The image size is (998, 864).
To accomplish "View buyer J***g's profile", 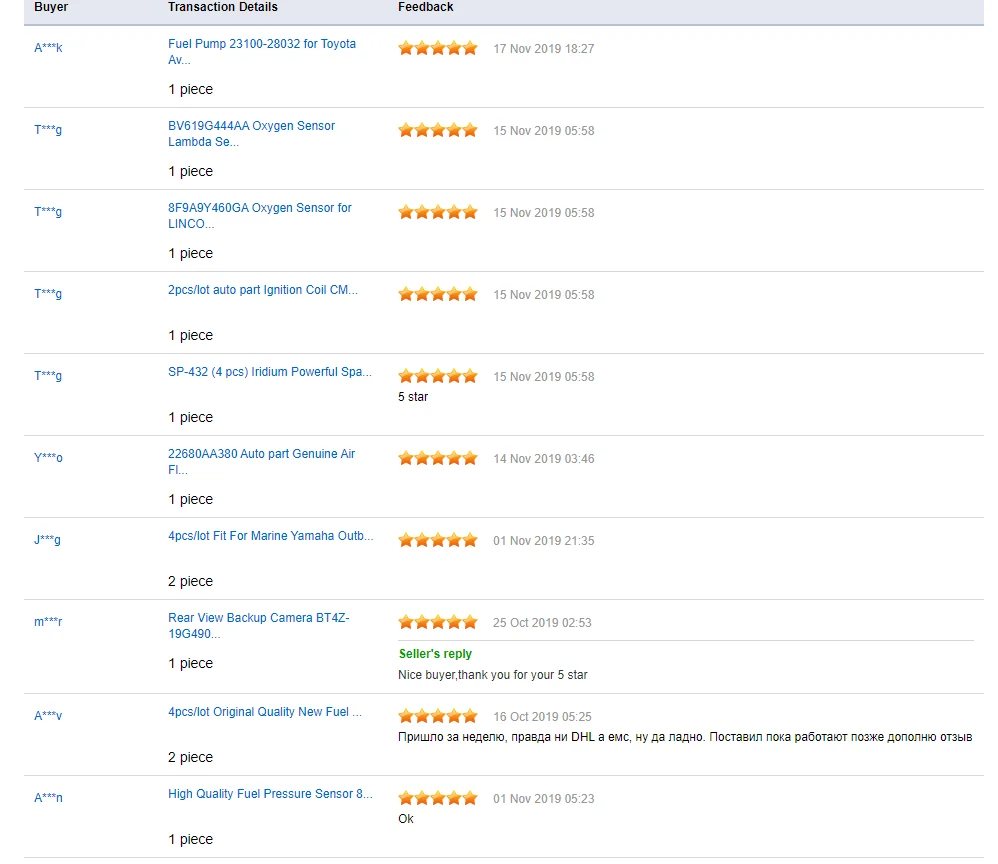I will tap(47, 540).
